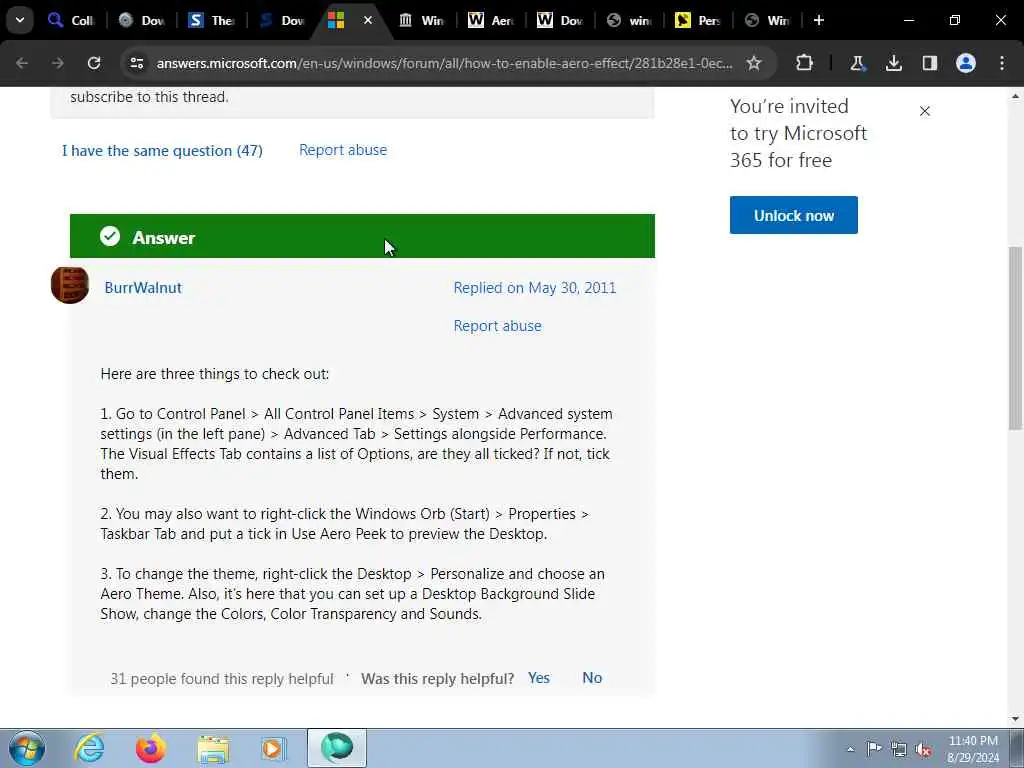Switch to the 'Win' tab with archive icon
This screenshot has height=768, width=1024.
(421, 20)
